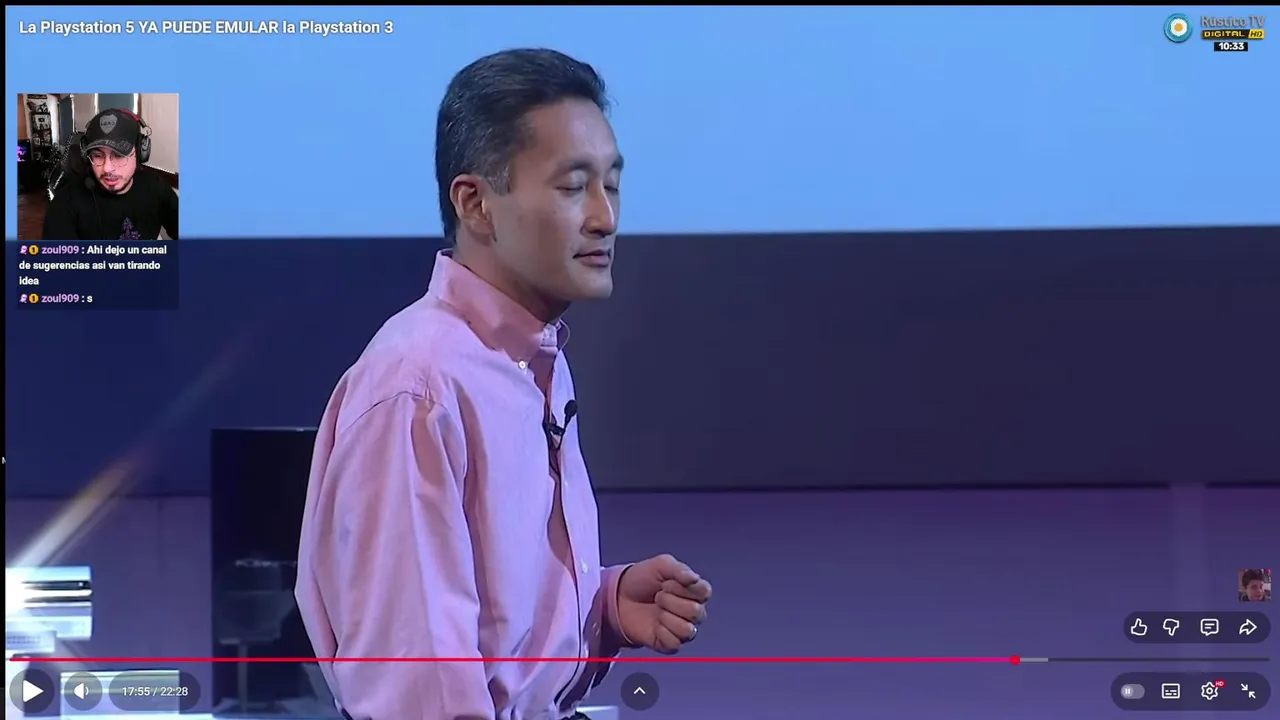
Task: Like the video with thumbs up
Action: pyautogui.click(x=1139, y=627)
